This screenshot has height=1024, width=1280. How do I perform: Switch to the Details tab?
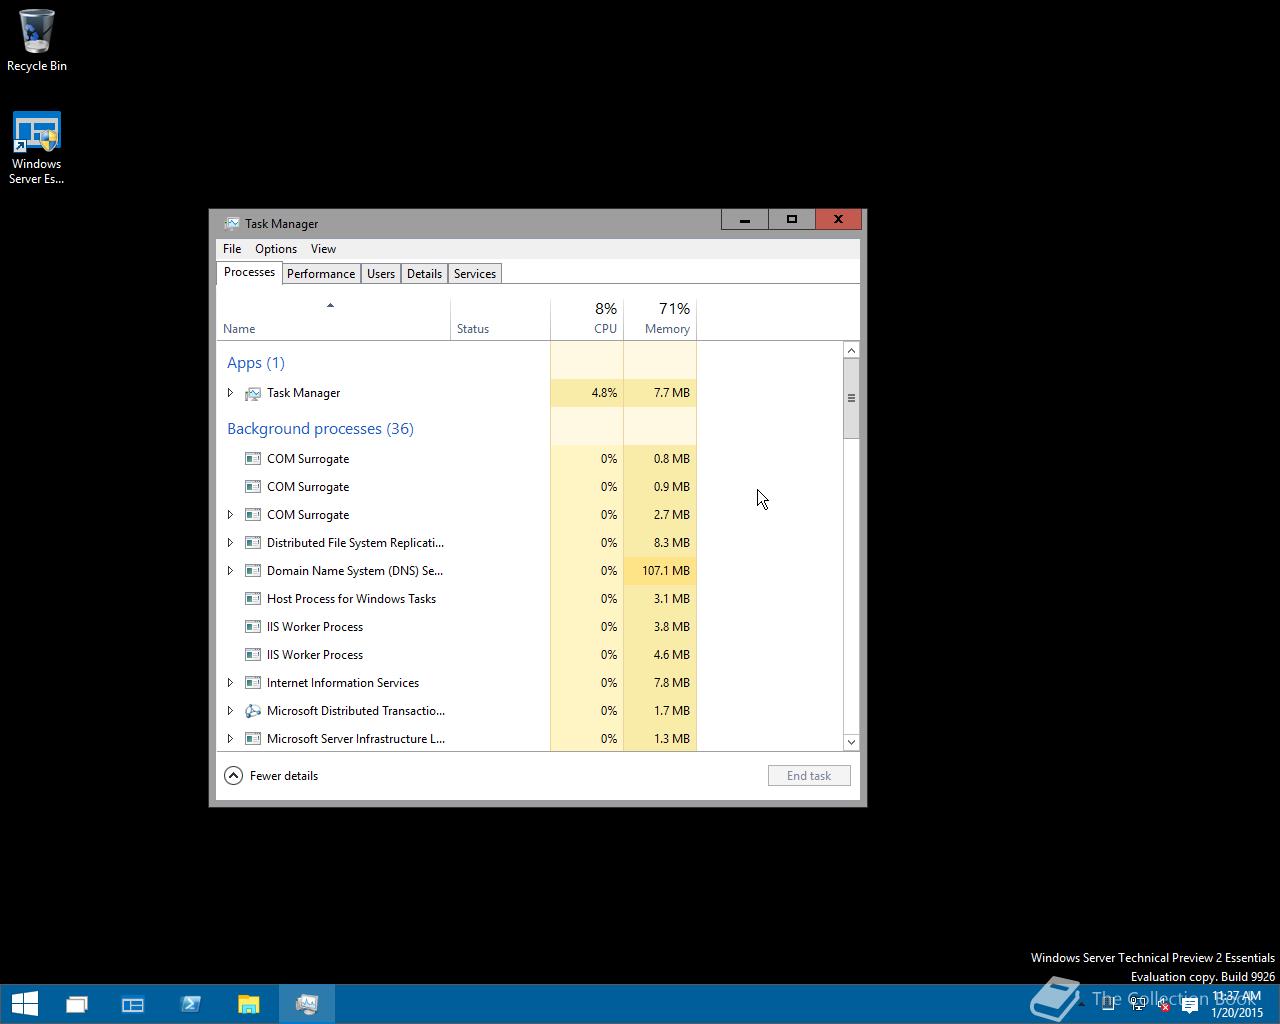[424, 274]
